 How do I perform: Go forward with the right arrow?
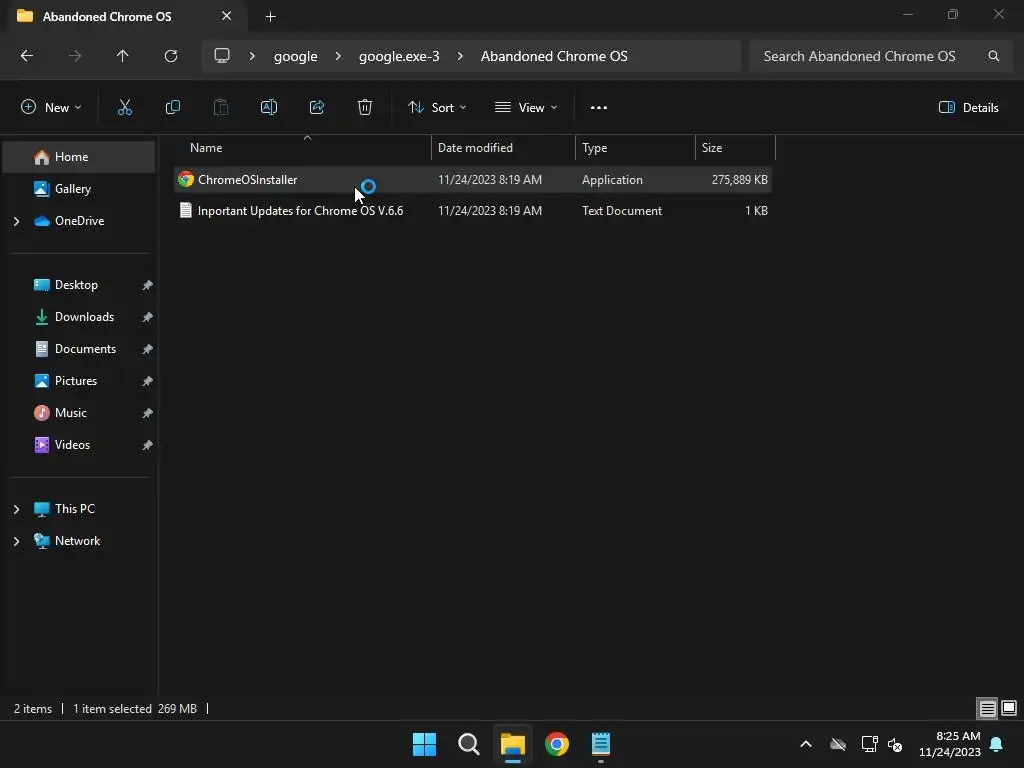[x=75, y=56]
